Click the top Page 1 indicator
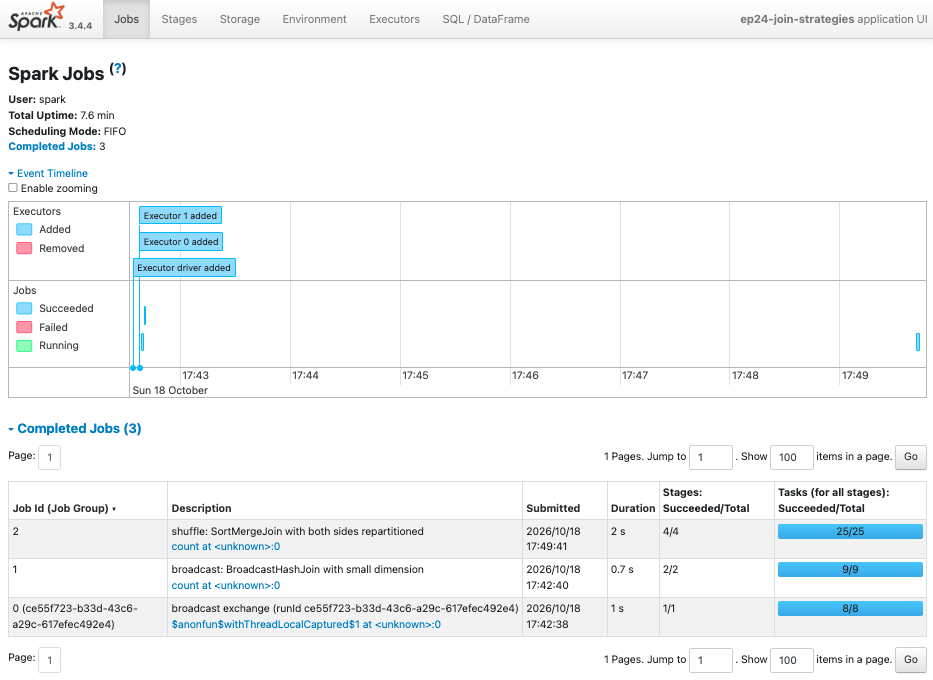This screenshot has width=933, height=680. click(x=49, y=457)
